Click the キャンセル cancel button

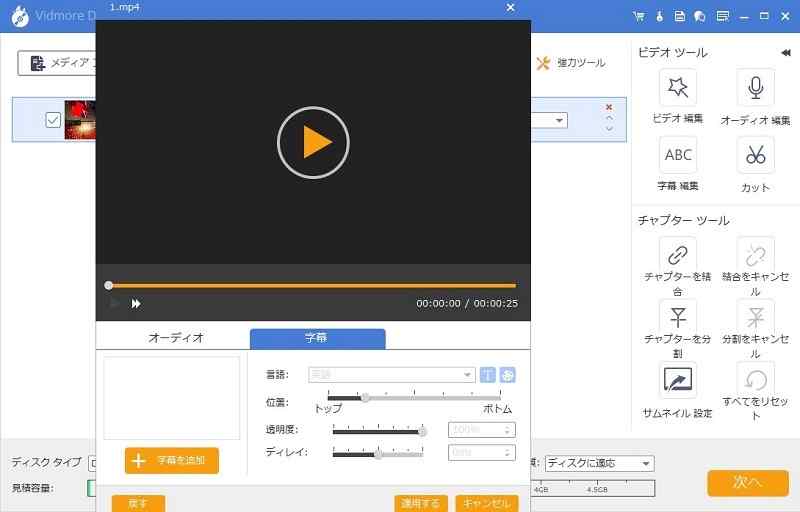487,503
